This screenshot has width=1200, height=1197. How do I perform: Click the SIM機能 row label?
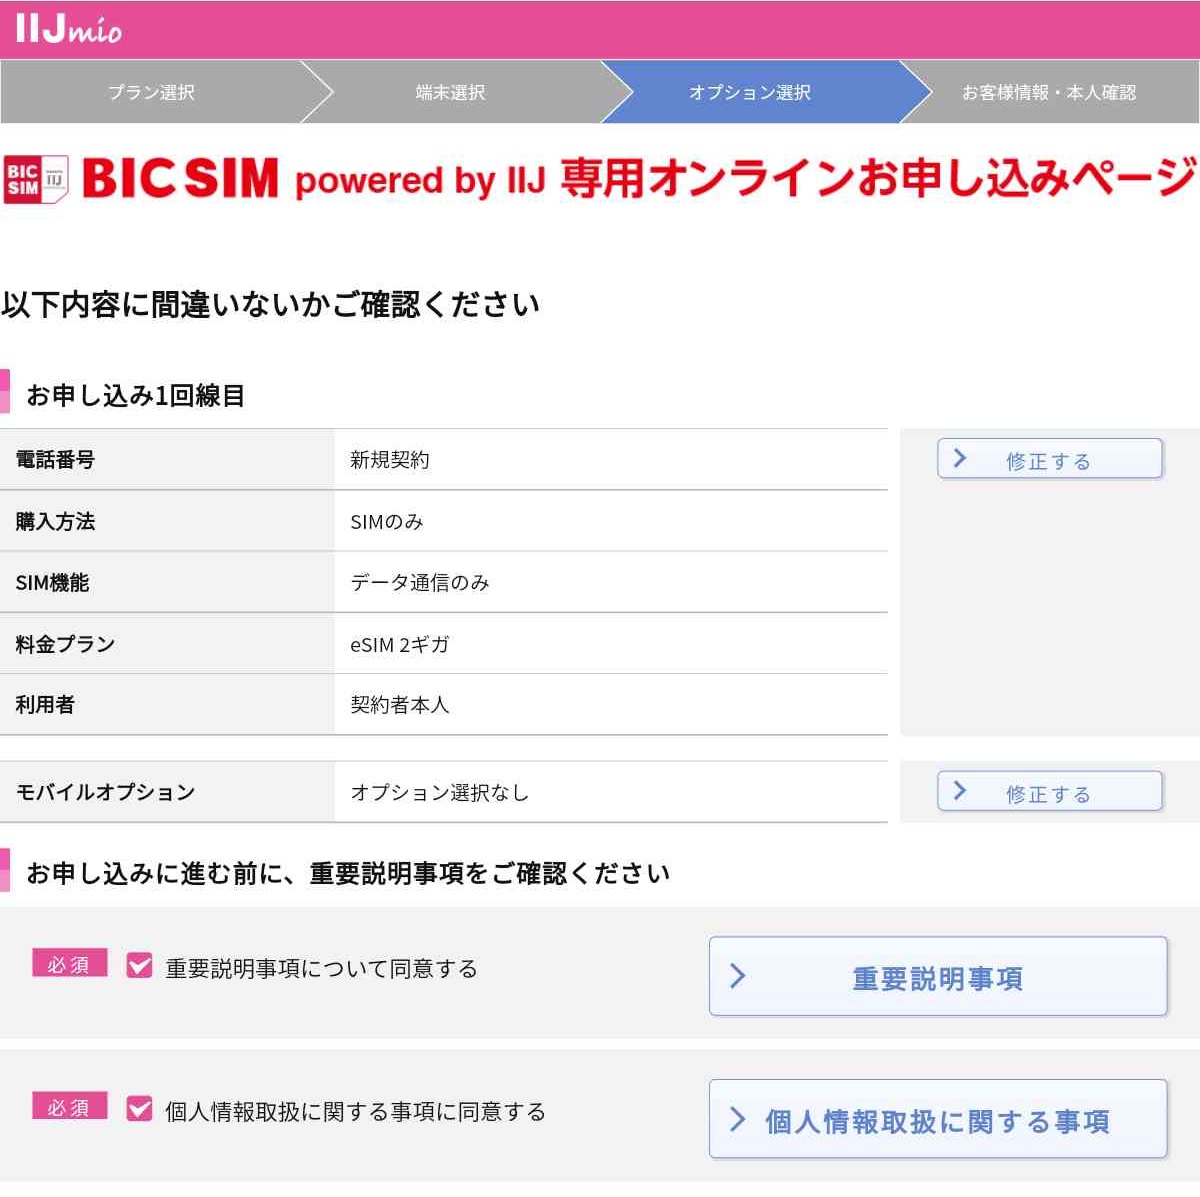(52, 583)
